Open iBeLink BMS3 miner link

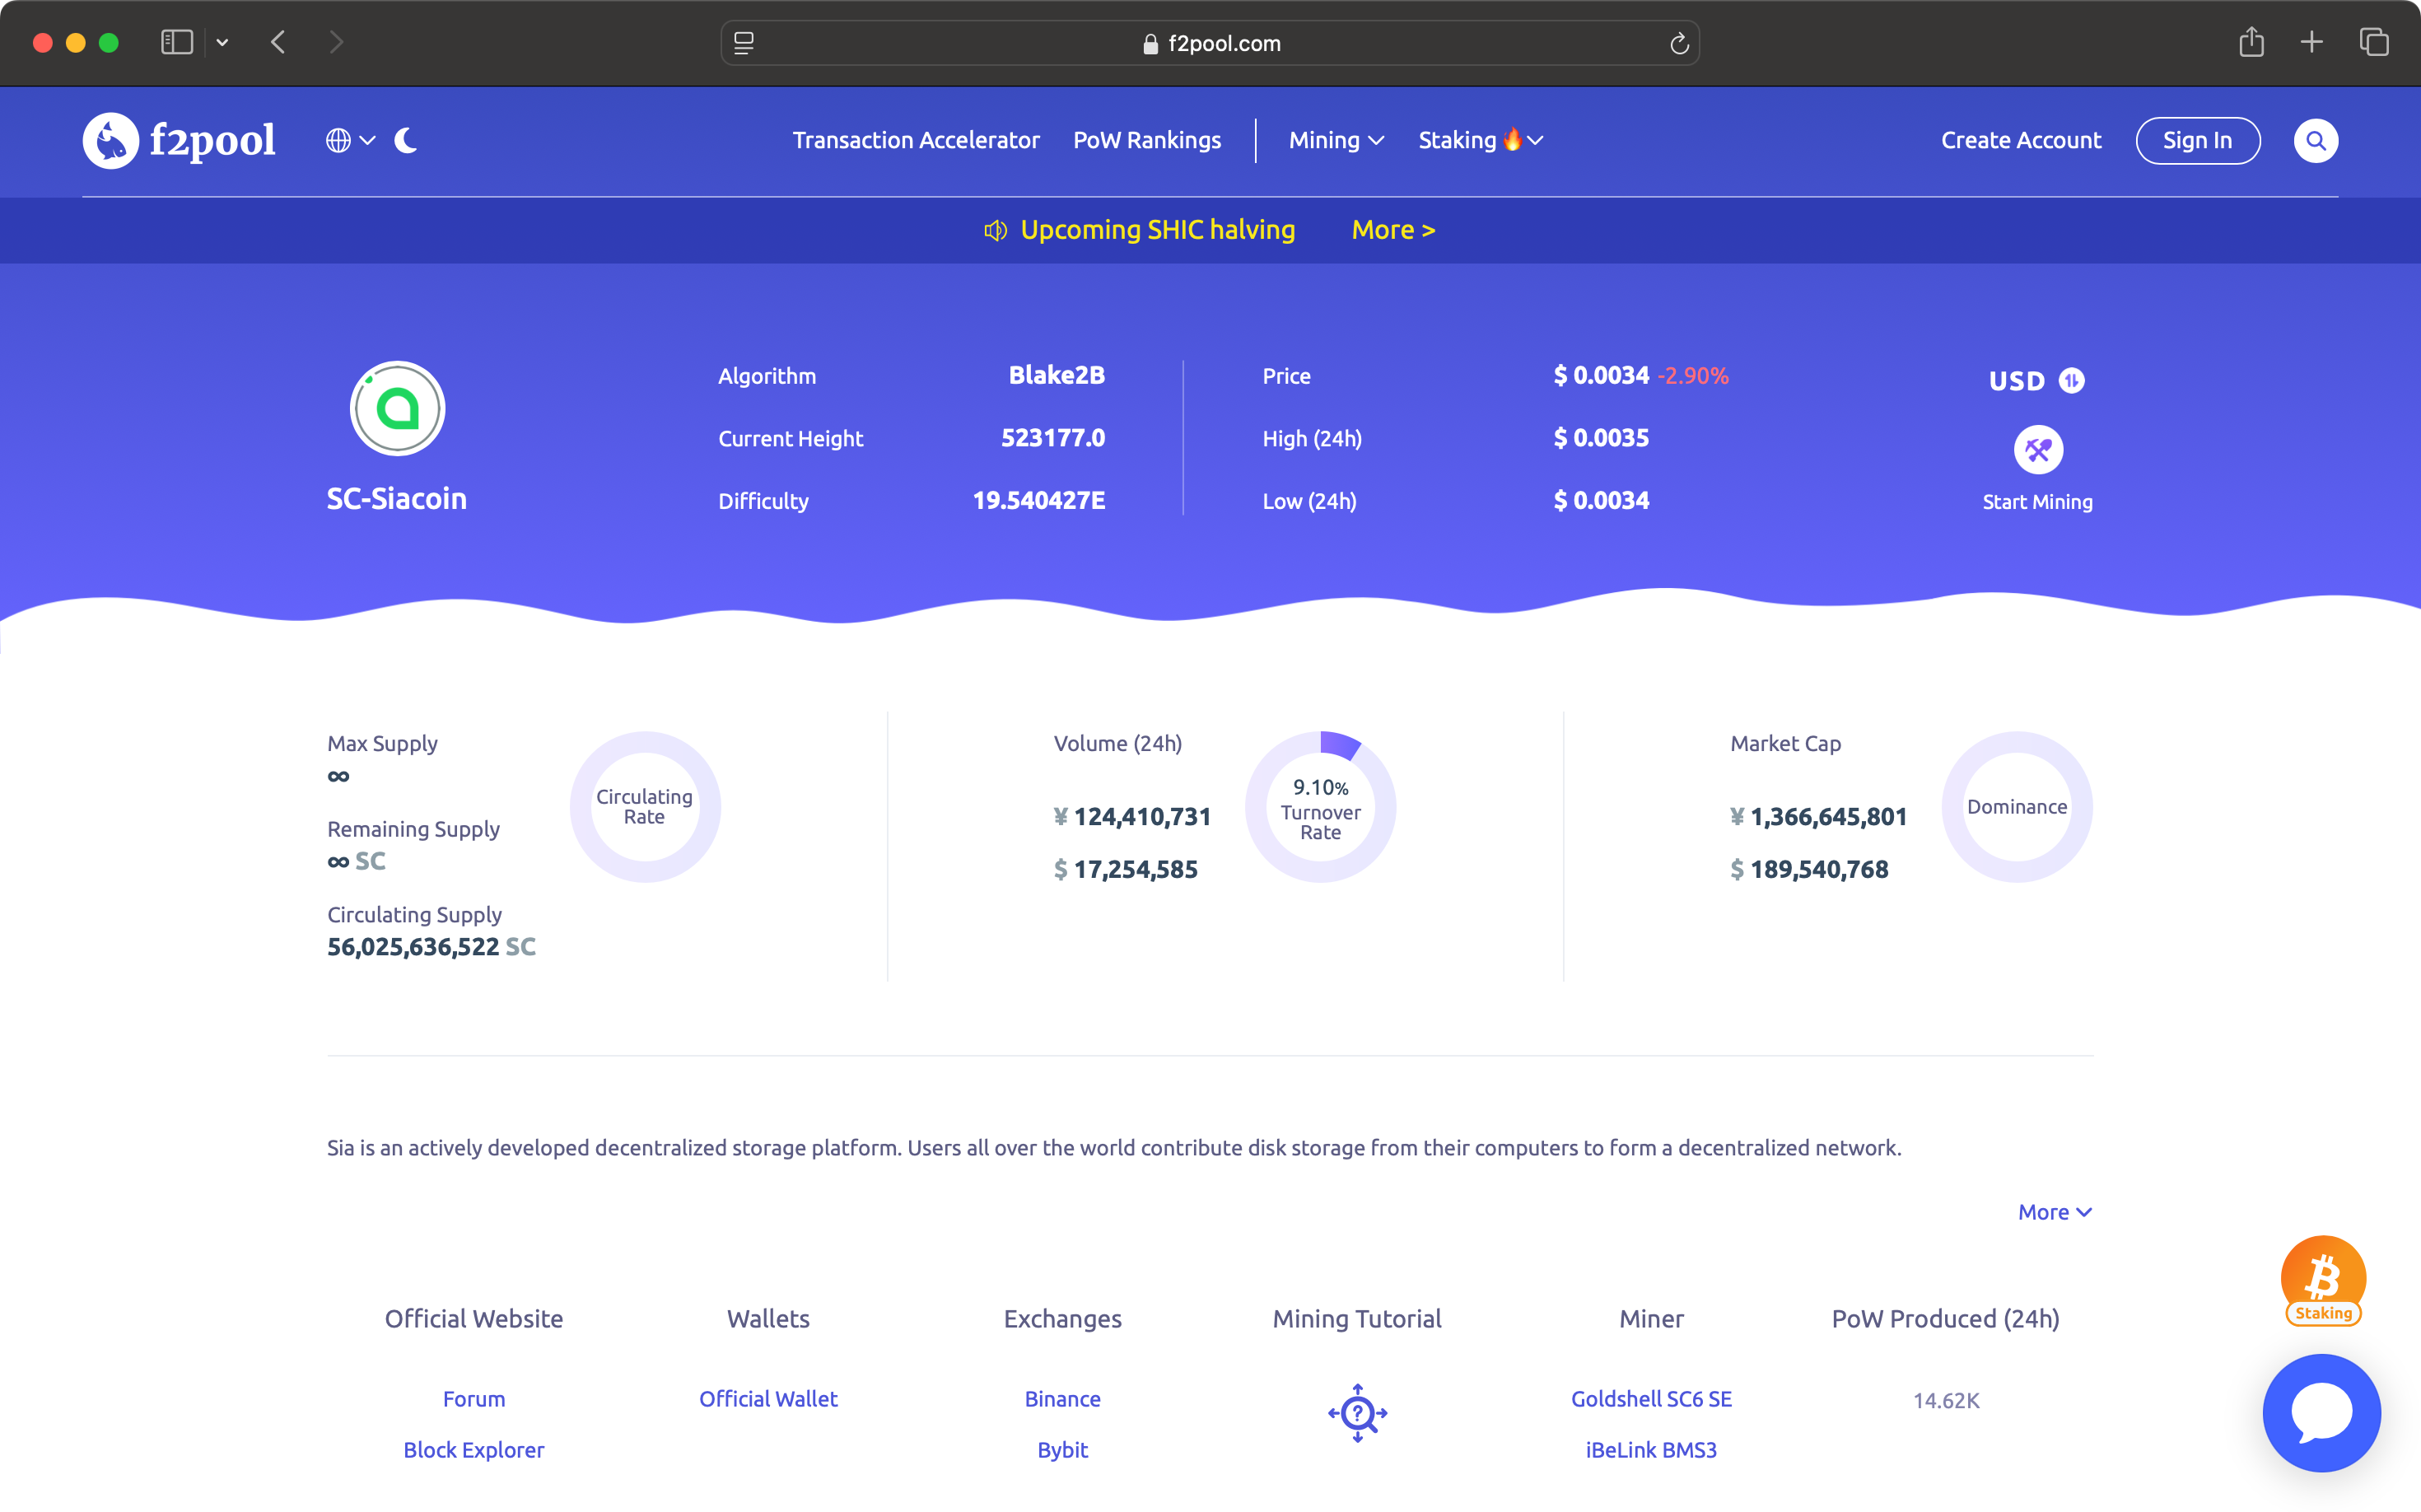1651,1450
